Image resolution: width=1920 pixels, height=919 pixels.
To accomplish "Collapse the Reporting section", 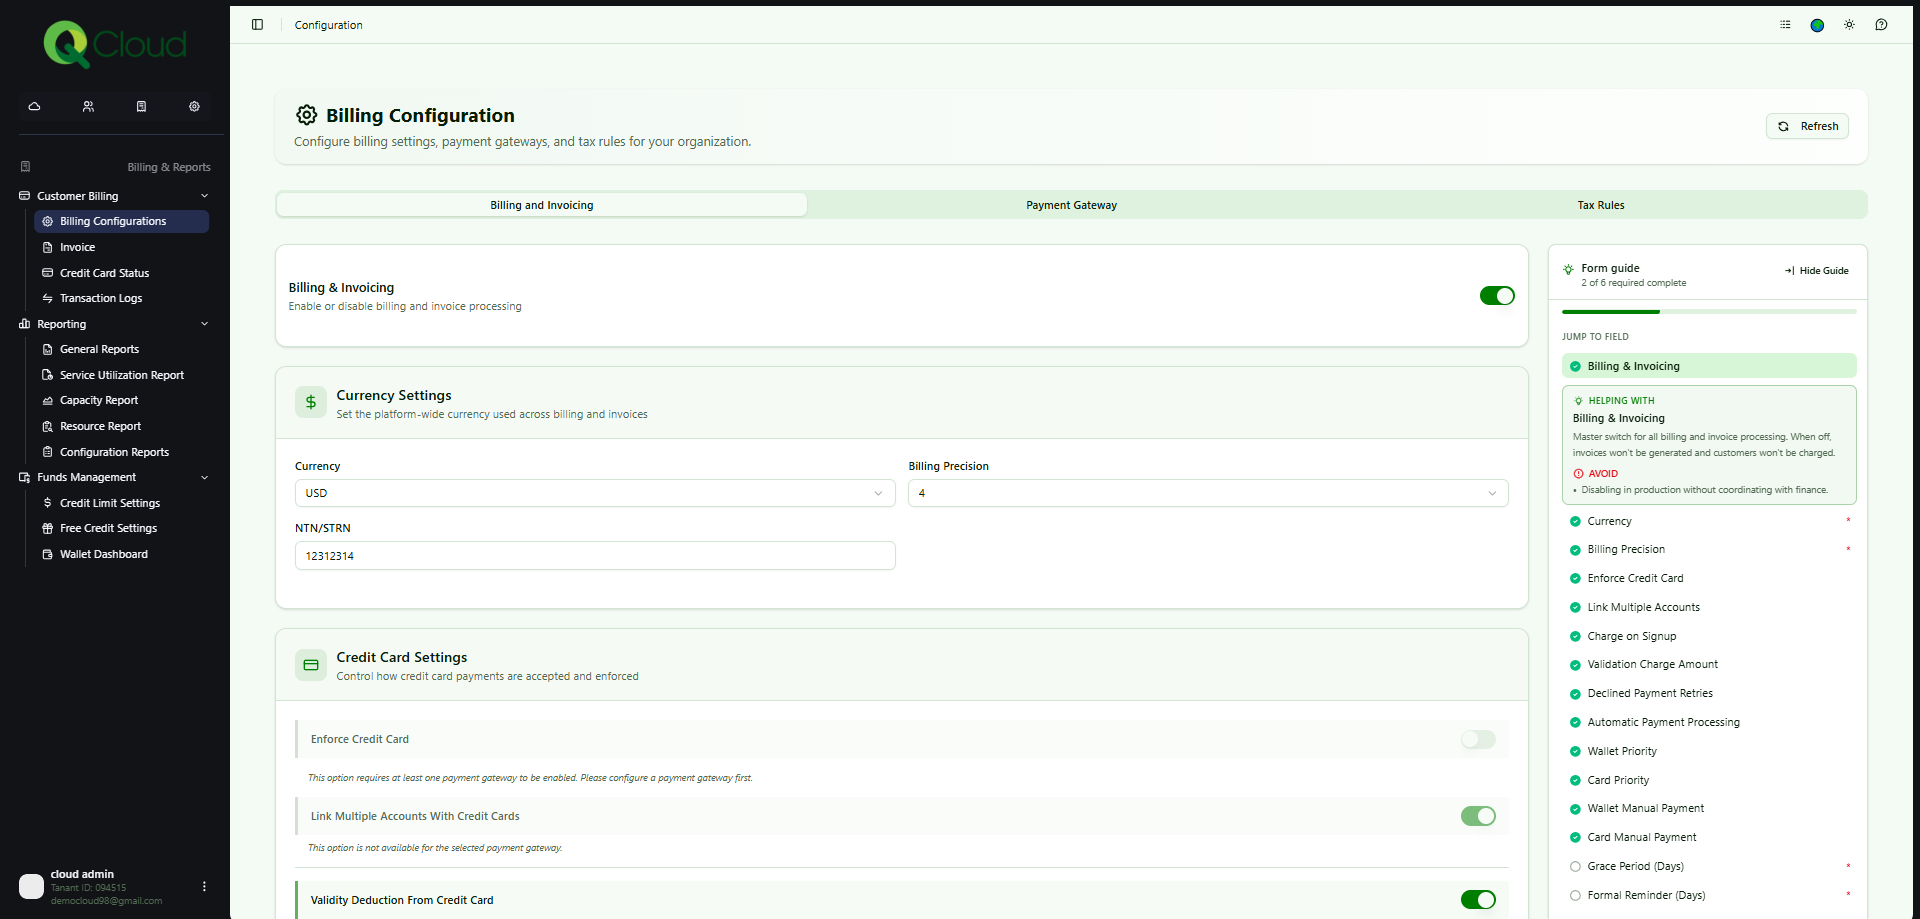I will tap(114, 324).
